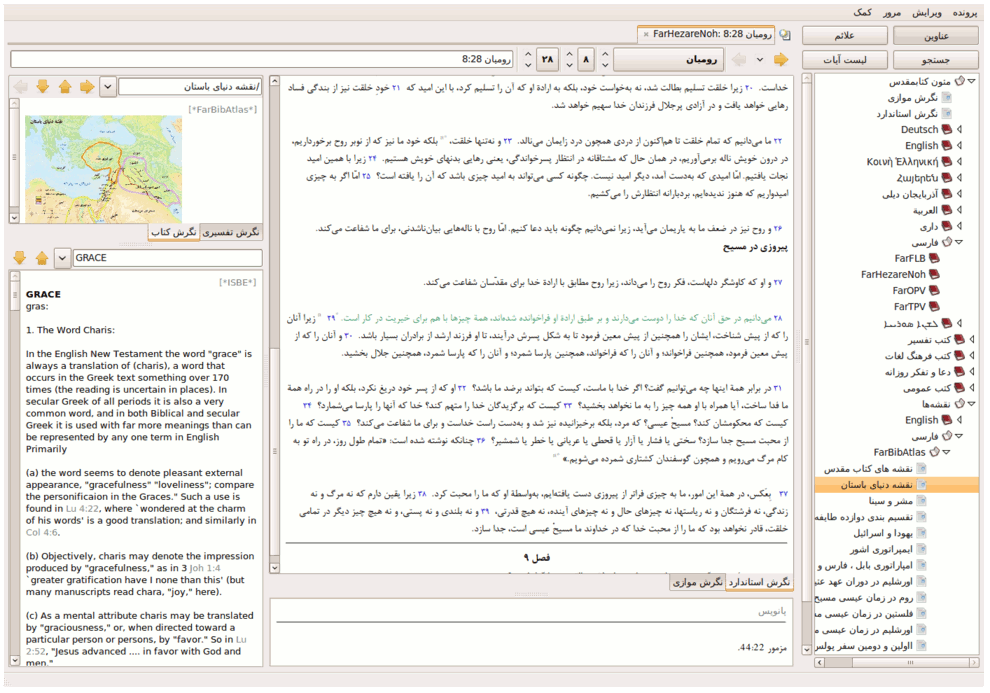Viewport: 990px width, 693px height.
Task: Click the module icon next to FarOPV
Action: (934, 290)
